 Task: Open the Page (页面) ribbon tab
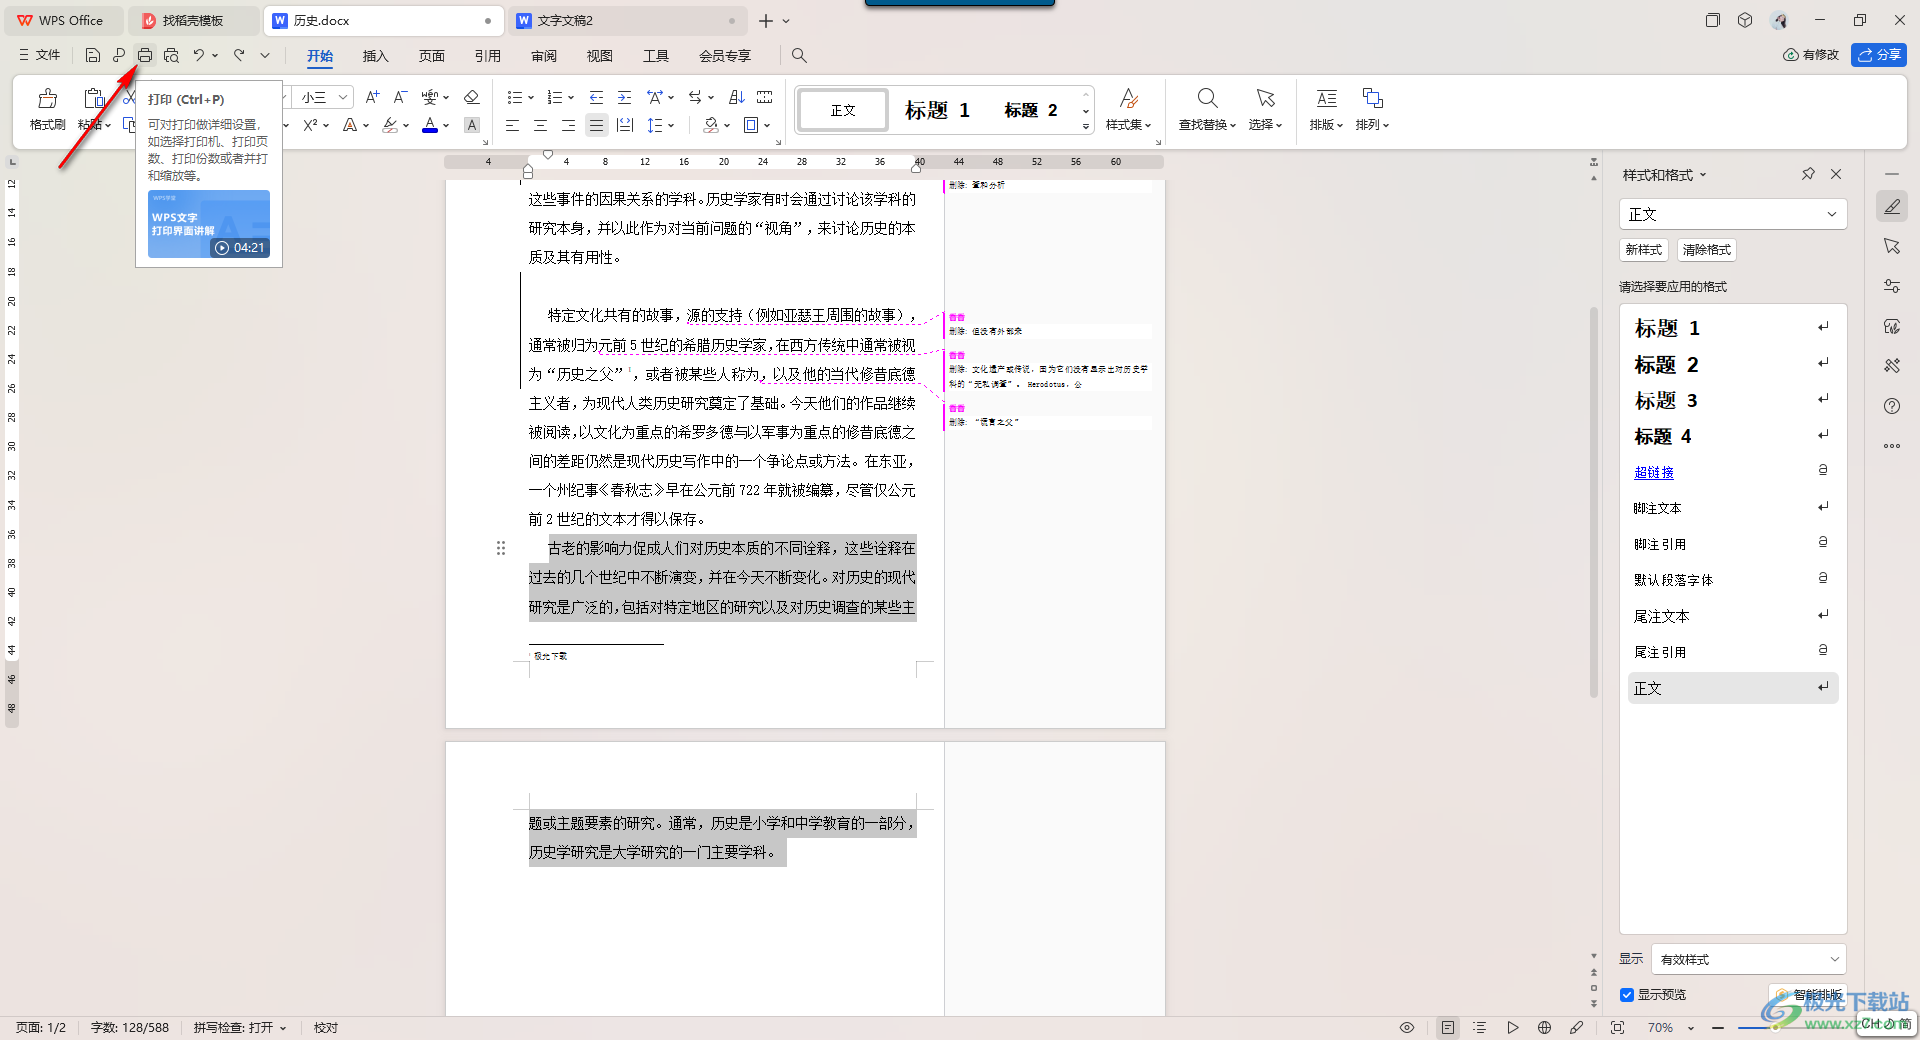tap(432, 56)
